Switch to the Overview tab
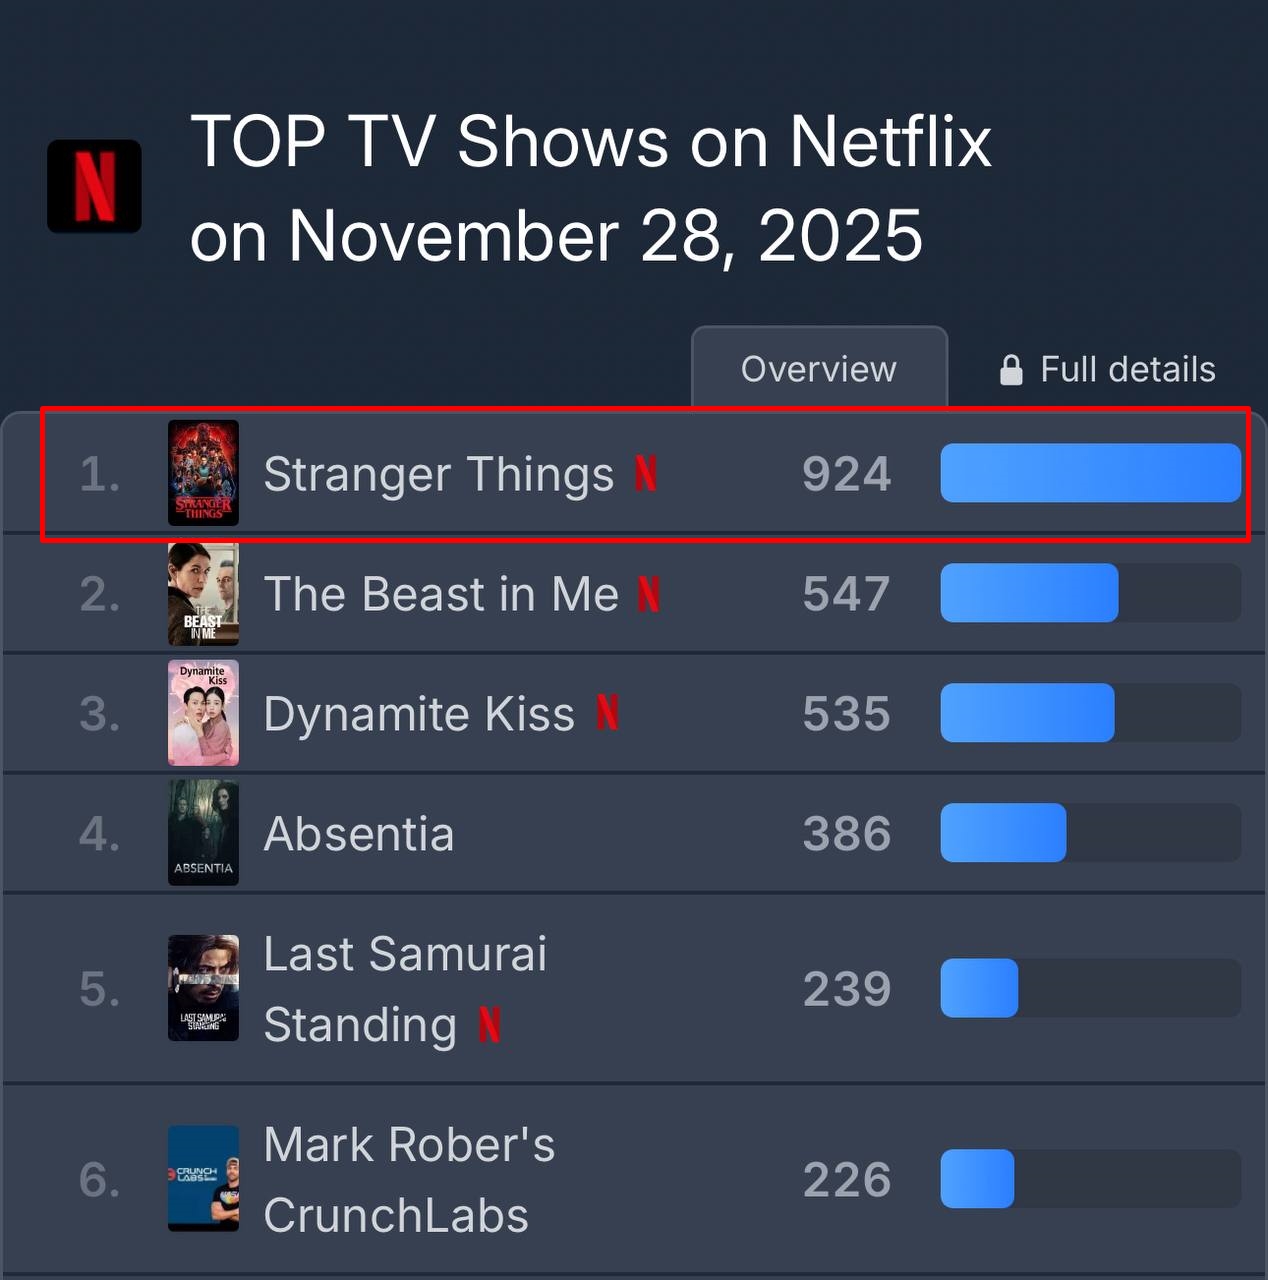 (x=819, y=369)
